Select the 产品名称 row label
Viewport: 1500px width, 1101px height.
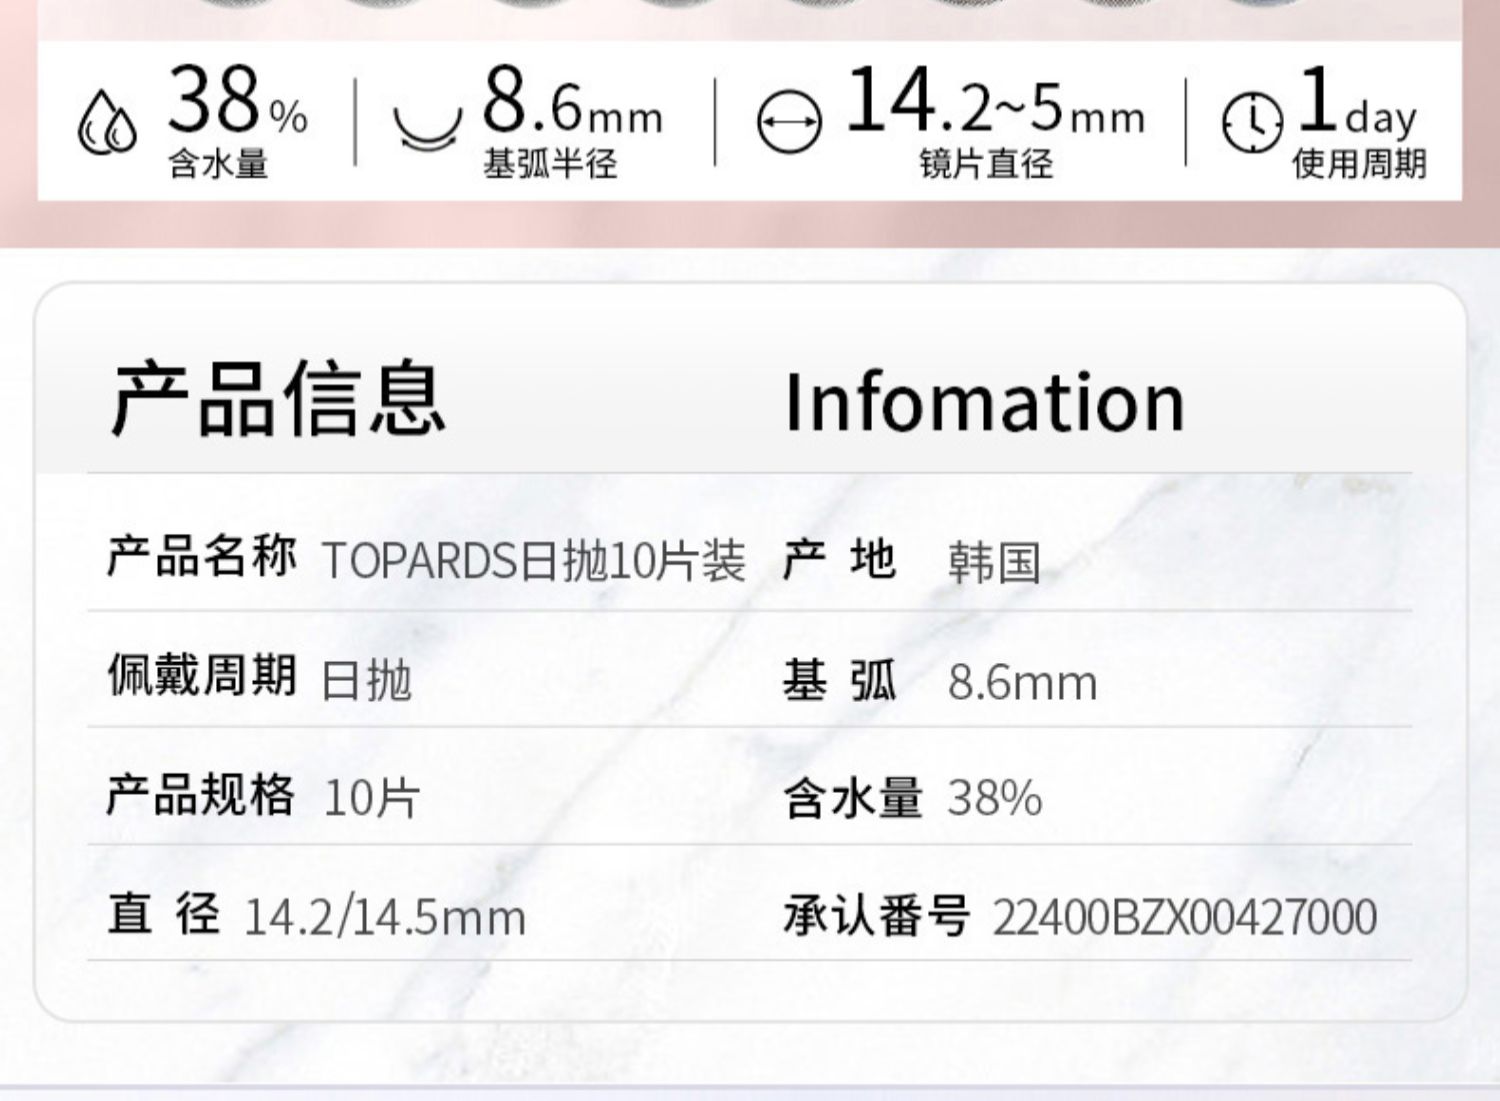pyautogui.click(x=202, y=557)
